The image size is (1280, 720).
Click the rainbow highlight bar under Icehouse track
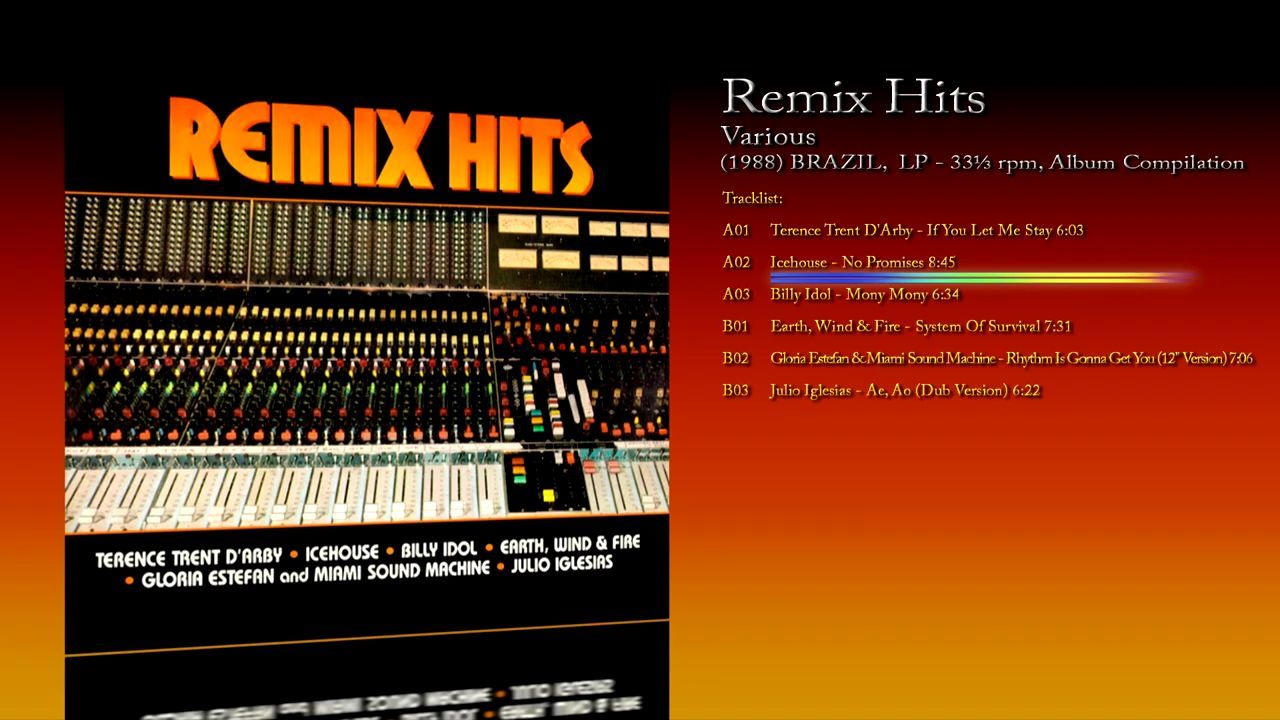980,276
